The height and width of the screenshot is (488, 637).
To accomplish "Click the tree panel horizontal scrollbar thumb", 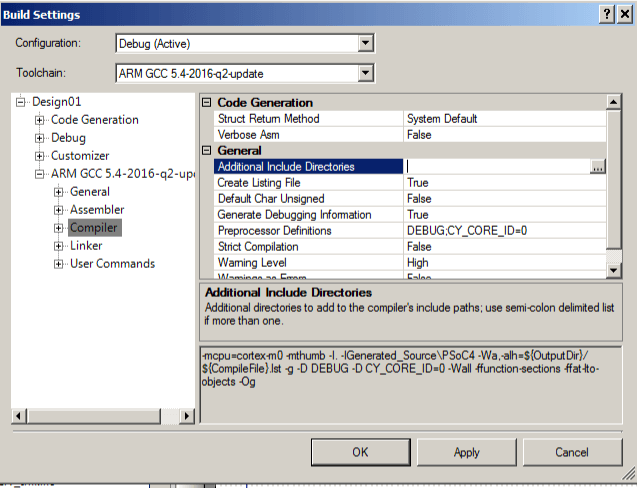I will coord(94,416).
